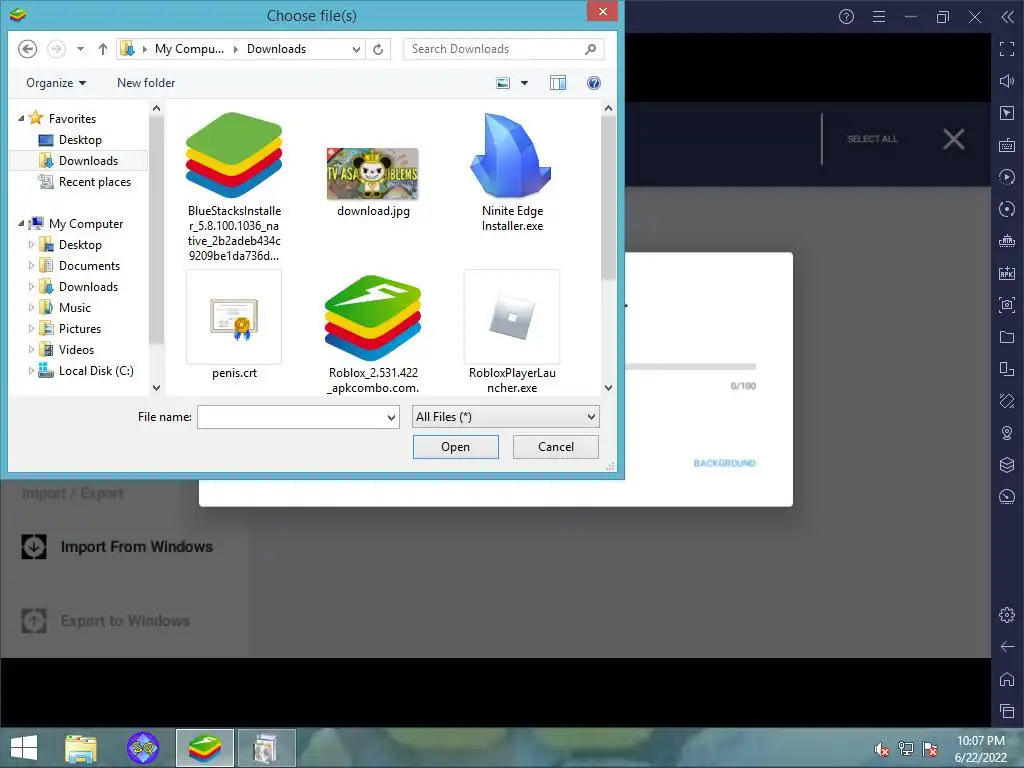Click Import From Windows
This screenshot has height=768, width=1024.
coord(118,547)
